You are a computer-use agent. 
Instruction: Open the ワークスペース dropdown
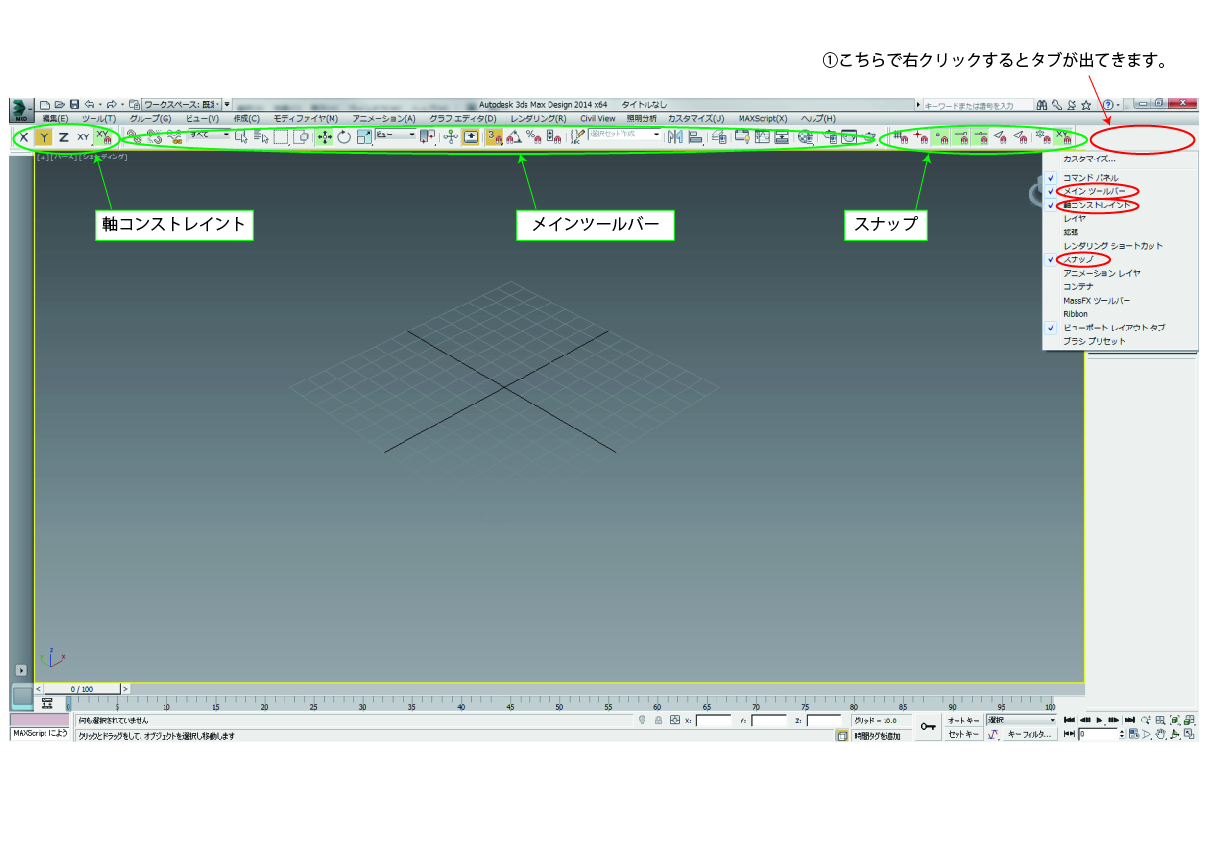tap(182, 104)
